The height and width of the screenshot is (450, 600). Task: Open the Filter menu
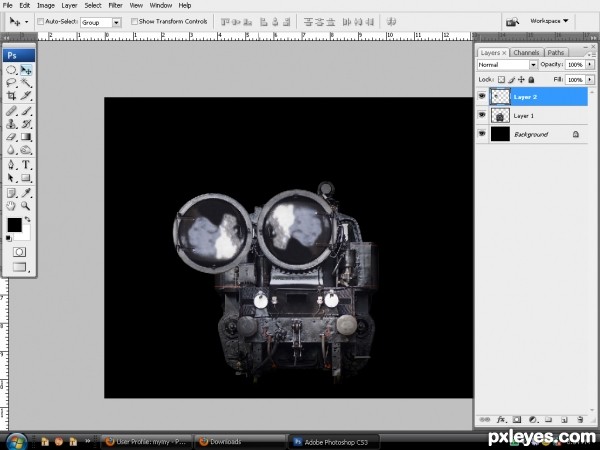pos(115,5)
